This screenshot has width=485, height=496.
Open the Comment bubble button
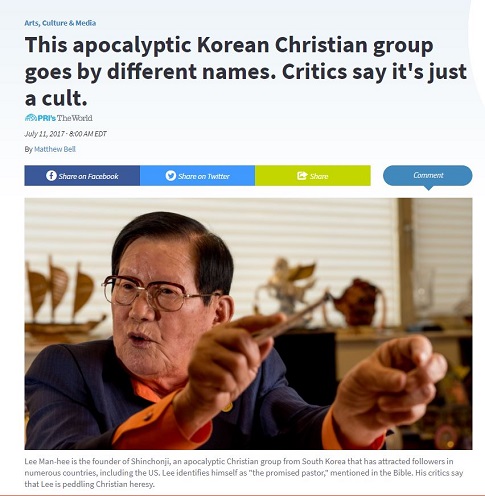tap(428, 176)
